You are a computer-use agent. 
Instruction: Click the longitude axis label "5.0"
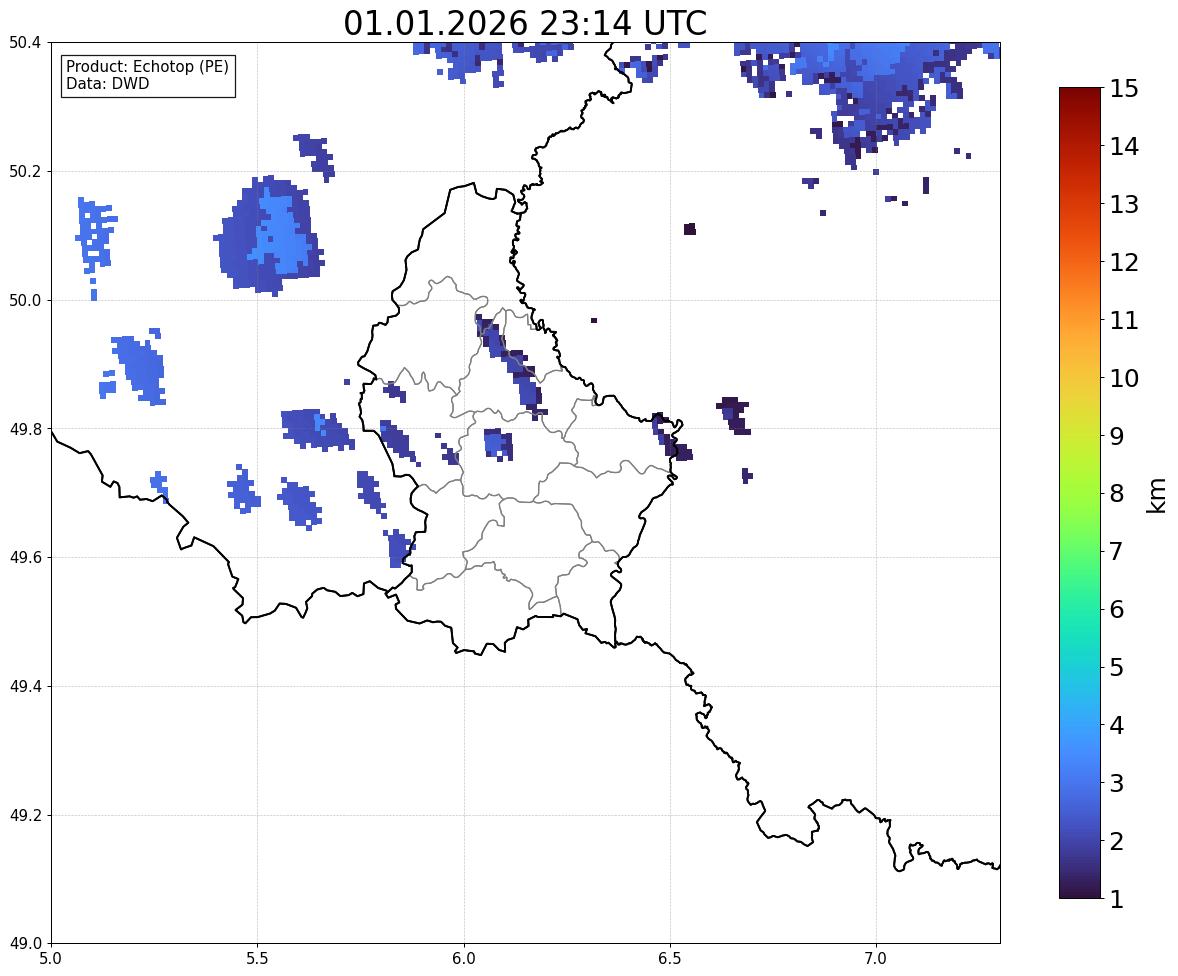(x=51, y=959)
